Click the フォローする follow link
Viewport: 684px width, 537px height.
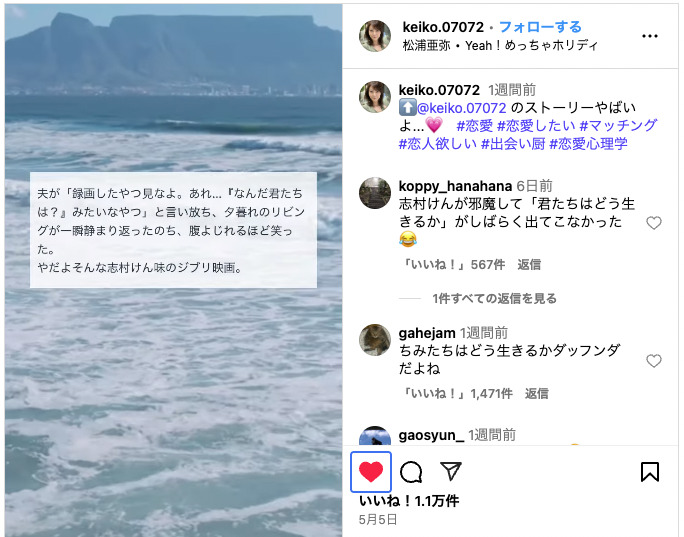(x=540, y=27)
